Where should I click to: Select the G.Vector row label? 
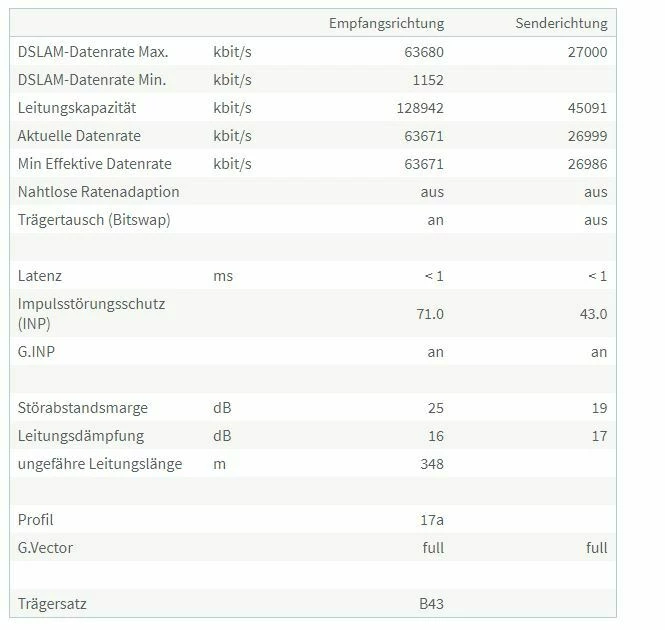tap(45, 548)
